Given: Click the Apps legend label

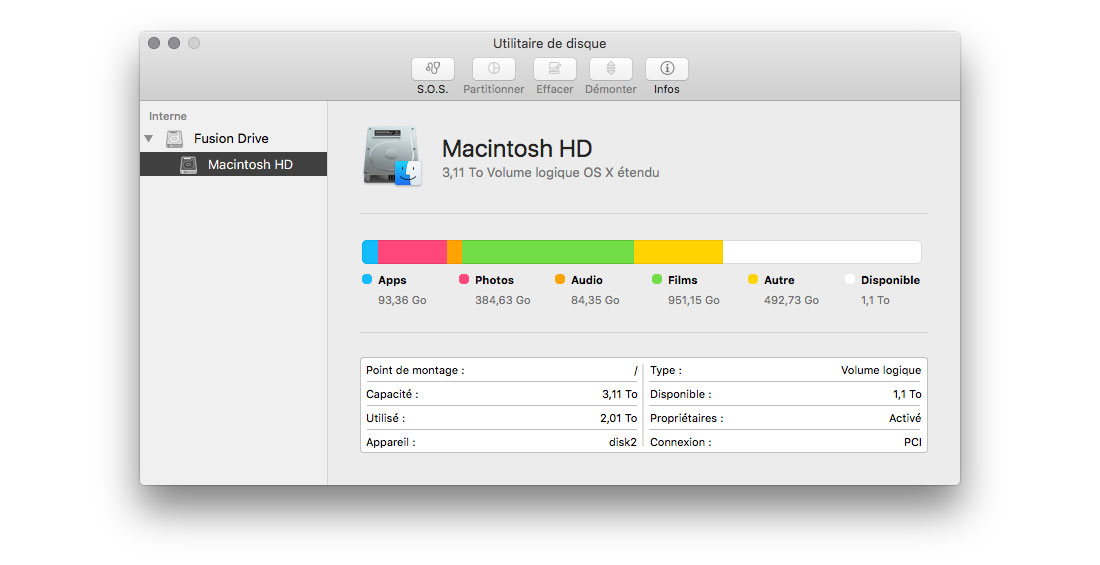Looking at the screenshot, I should (x=392, y=280).
